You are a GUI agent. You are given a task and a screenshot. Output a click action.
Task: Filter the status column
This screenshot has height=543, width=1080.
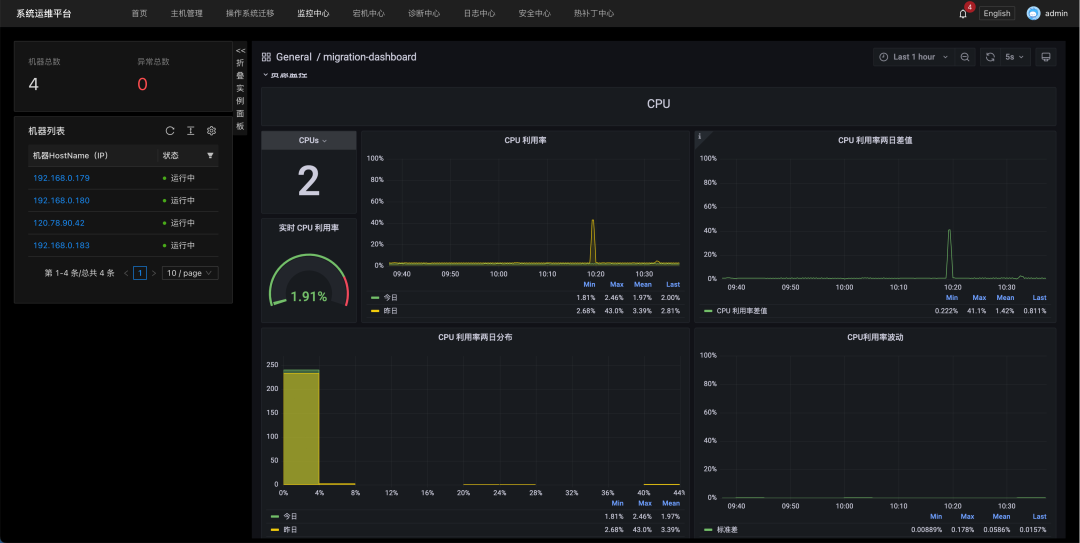pos(210,156)
